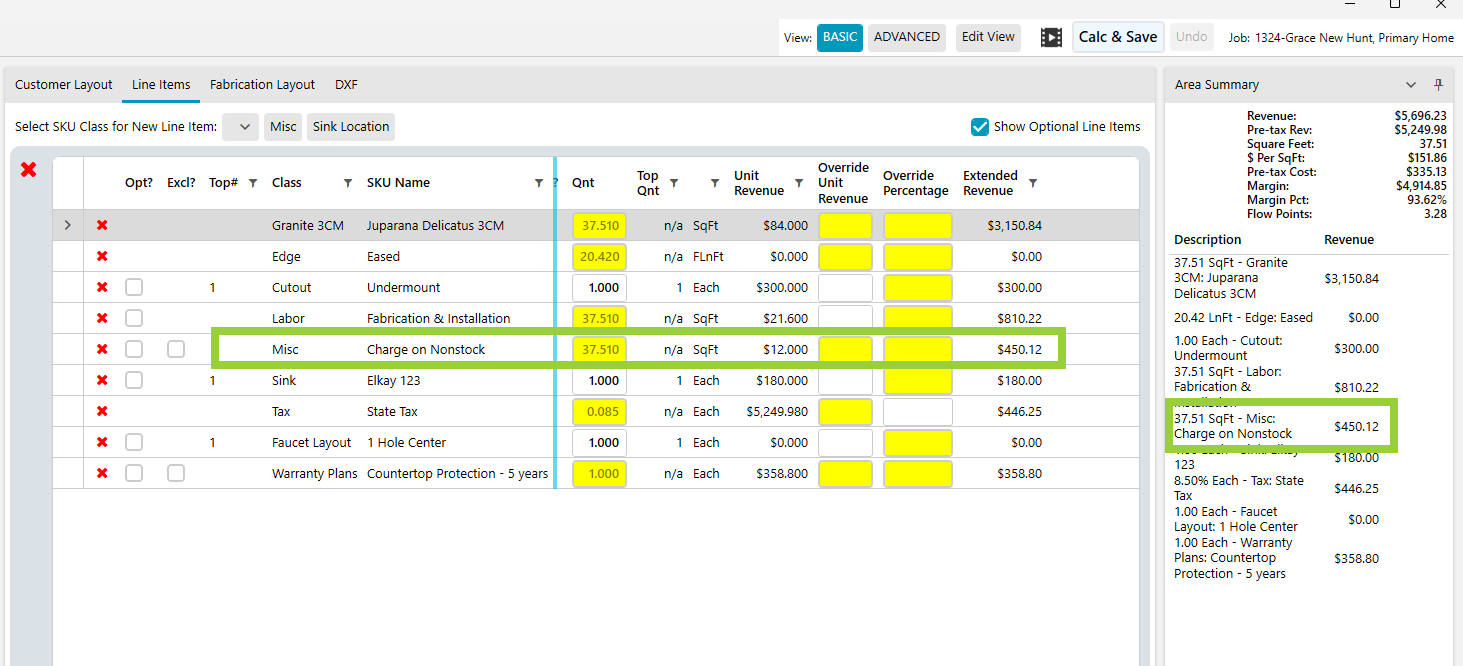This screenshot has width=1463, height=666.
Task: Open the Area Summary chevron menu
Action: (1411, 85)
